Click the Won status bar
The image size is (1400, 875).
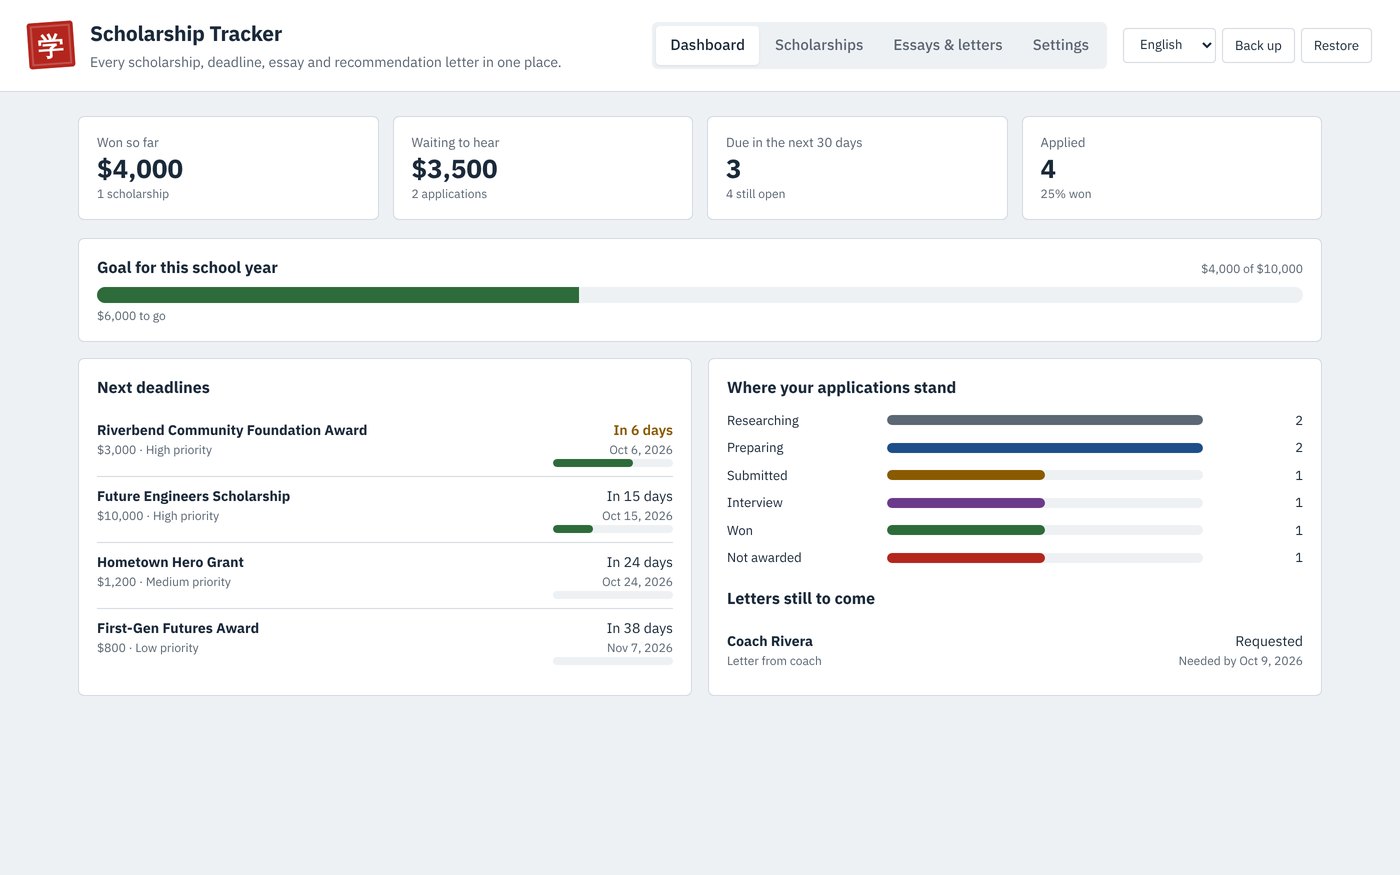click(x=1045, y=530)
